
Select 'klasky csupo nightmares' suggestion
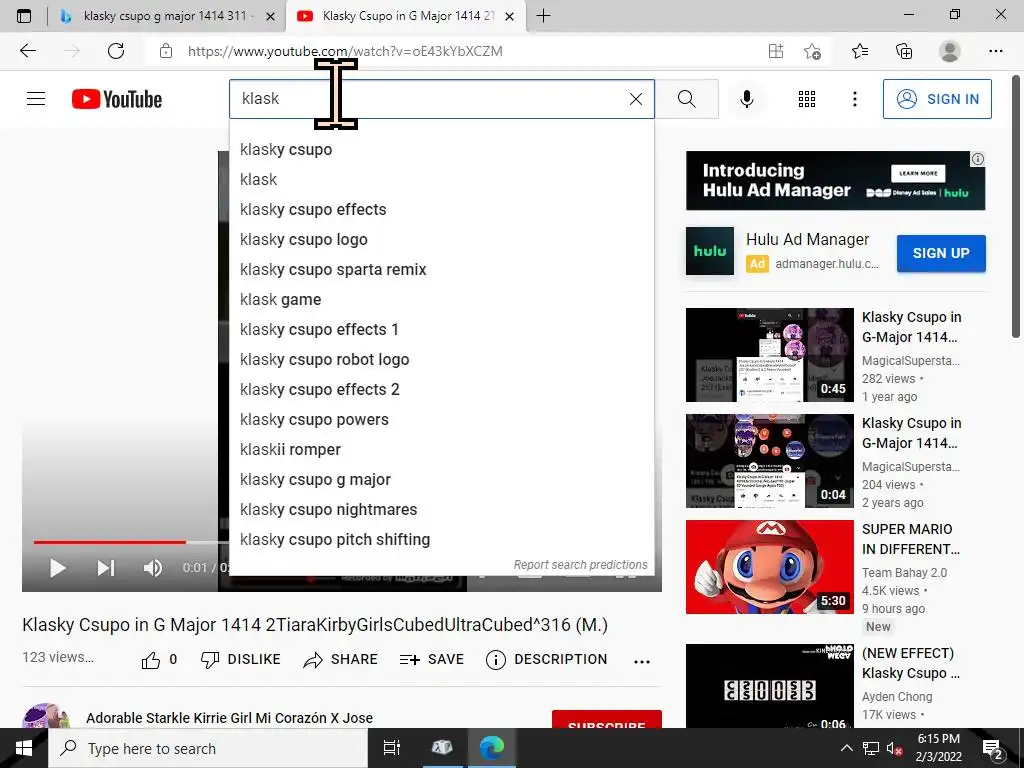point(441,510)
